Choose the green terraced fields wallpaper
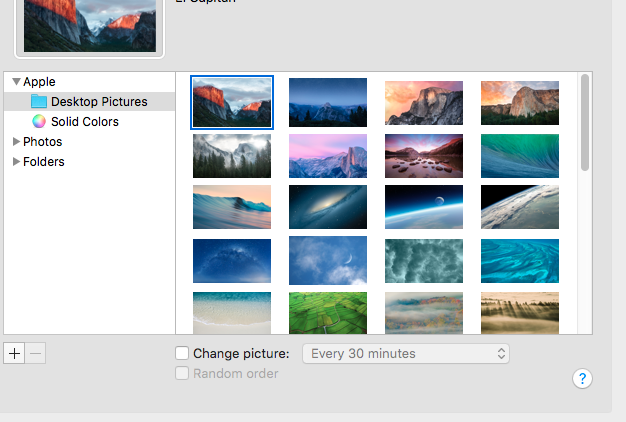This screenshot has height=422, width=626. click(328, 313)
